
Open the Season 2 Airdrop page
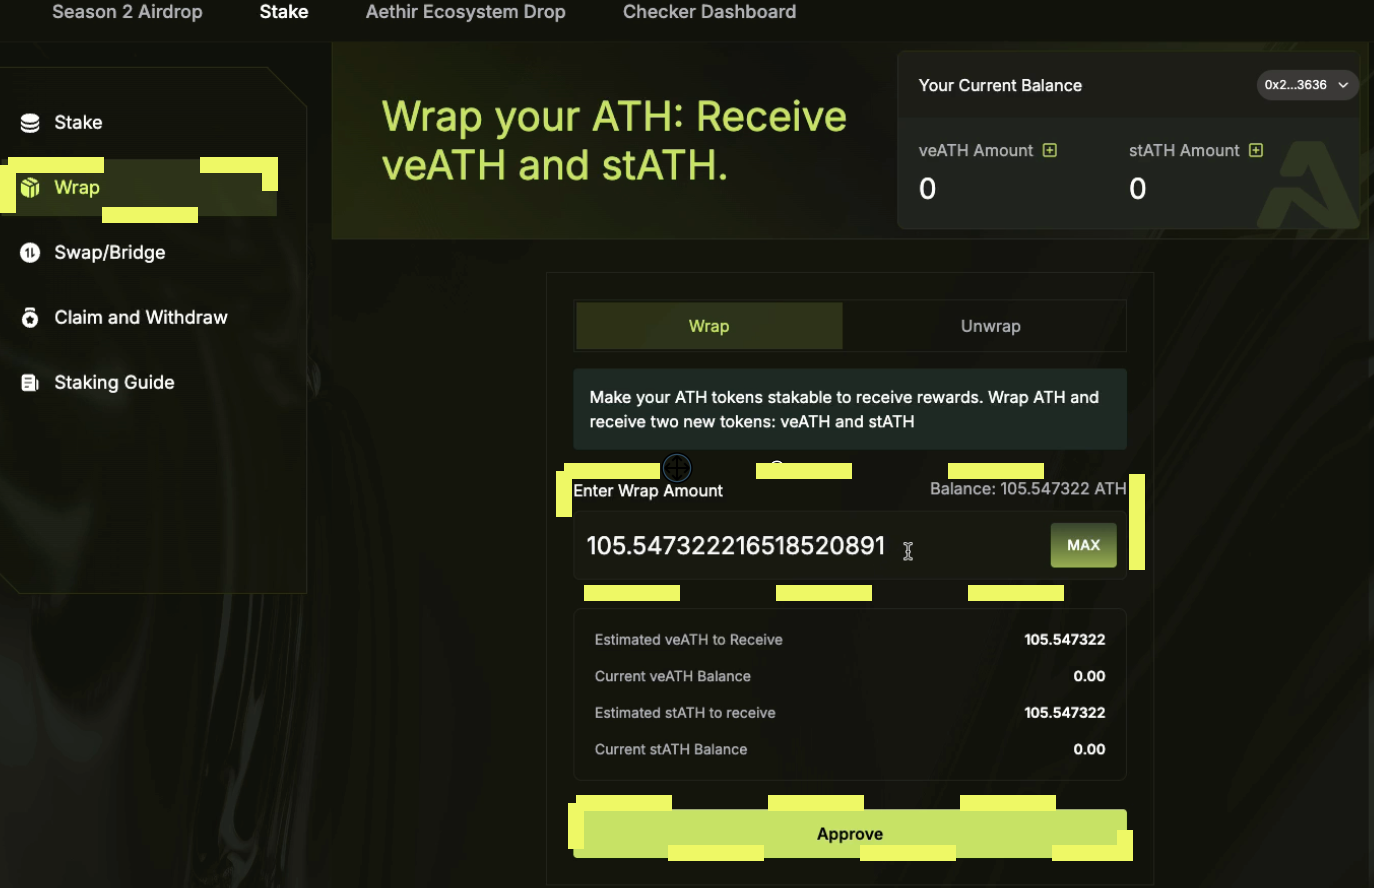pos(127,12)
